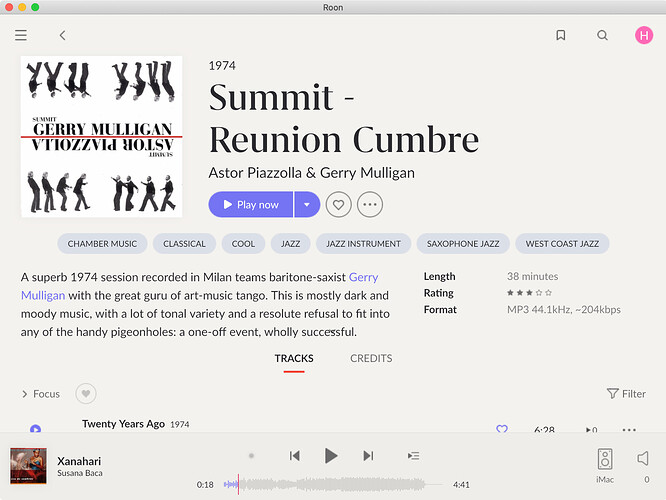This screenshot has width=666, height=500.
Task: Open the Play now dropdown arrow
Action: click(x=307, y=205)
